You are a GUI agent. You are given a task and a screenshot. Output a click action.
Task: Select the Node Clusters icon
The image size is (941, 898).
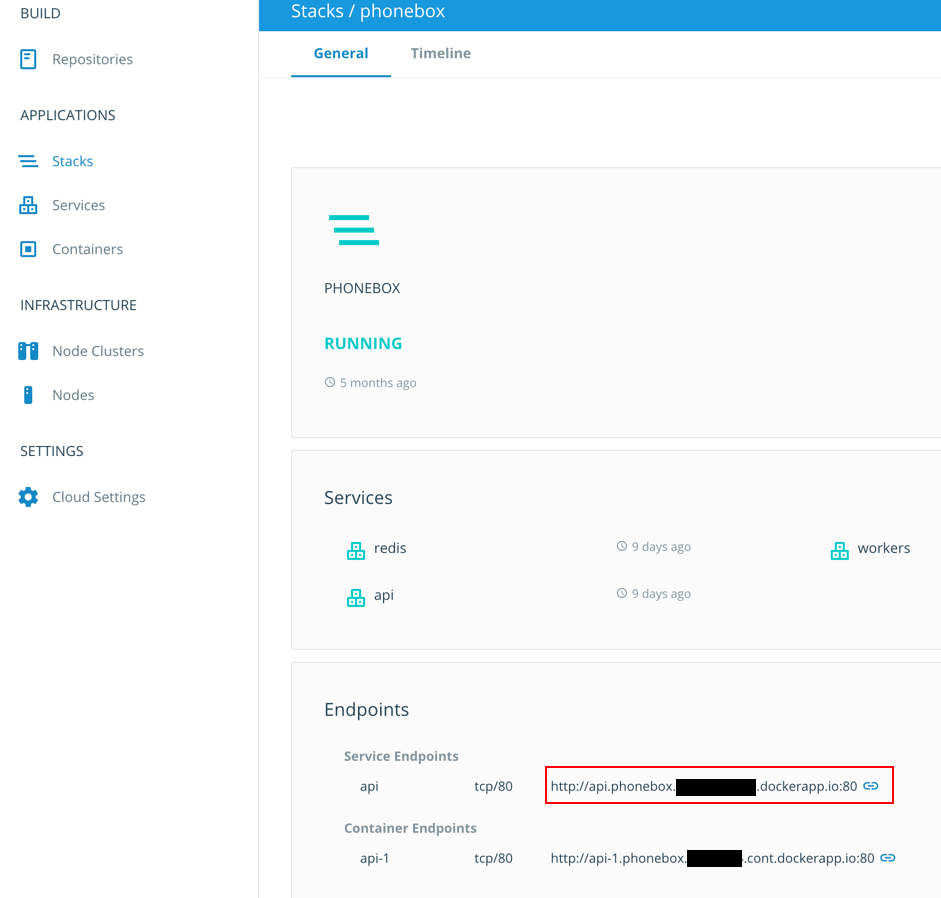pos(29,351)
